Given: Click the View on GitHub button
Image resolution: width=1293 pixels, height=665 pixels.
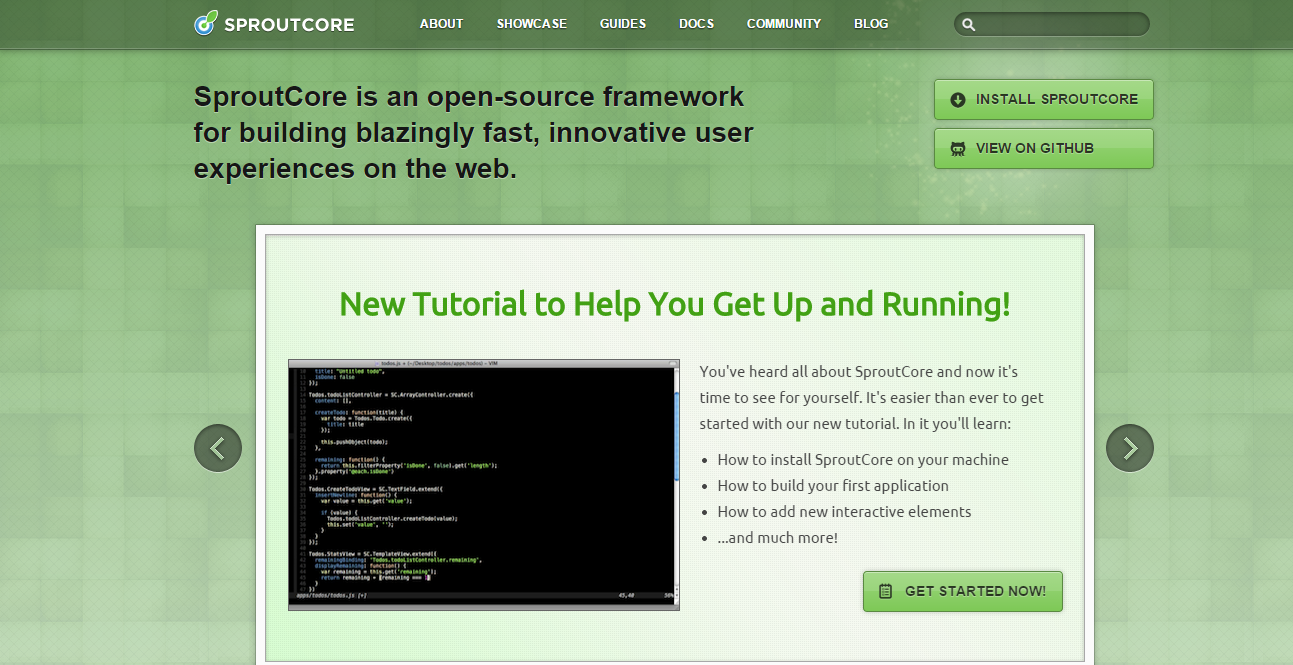Looking at the screenshot, I should coord(1044,148).
